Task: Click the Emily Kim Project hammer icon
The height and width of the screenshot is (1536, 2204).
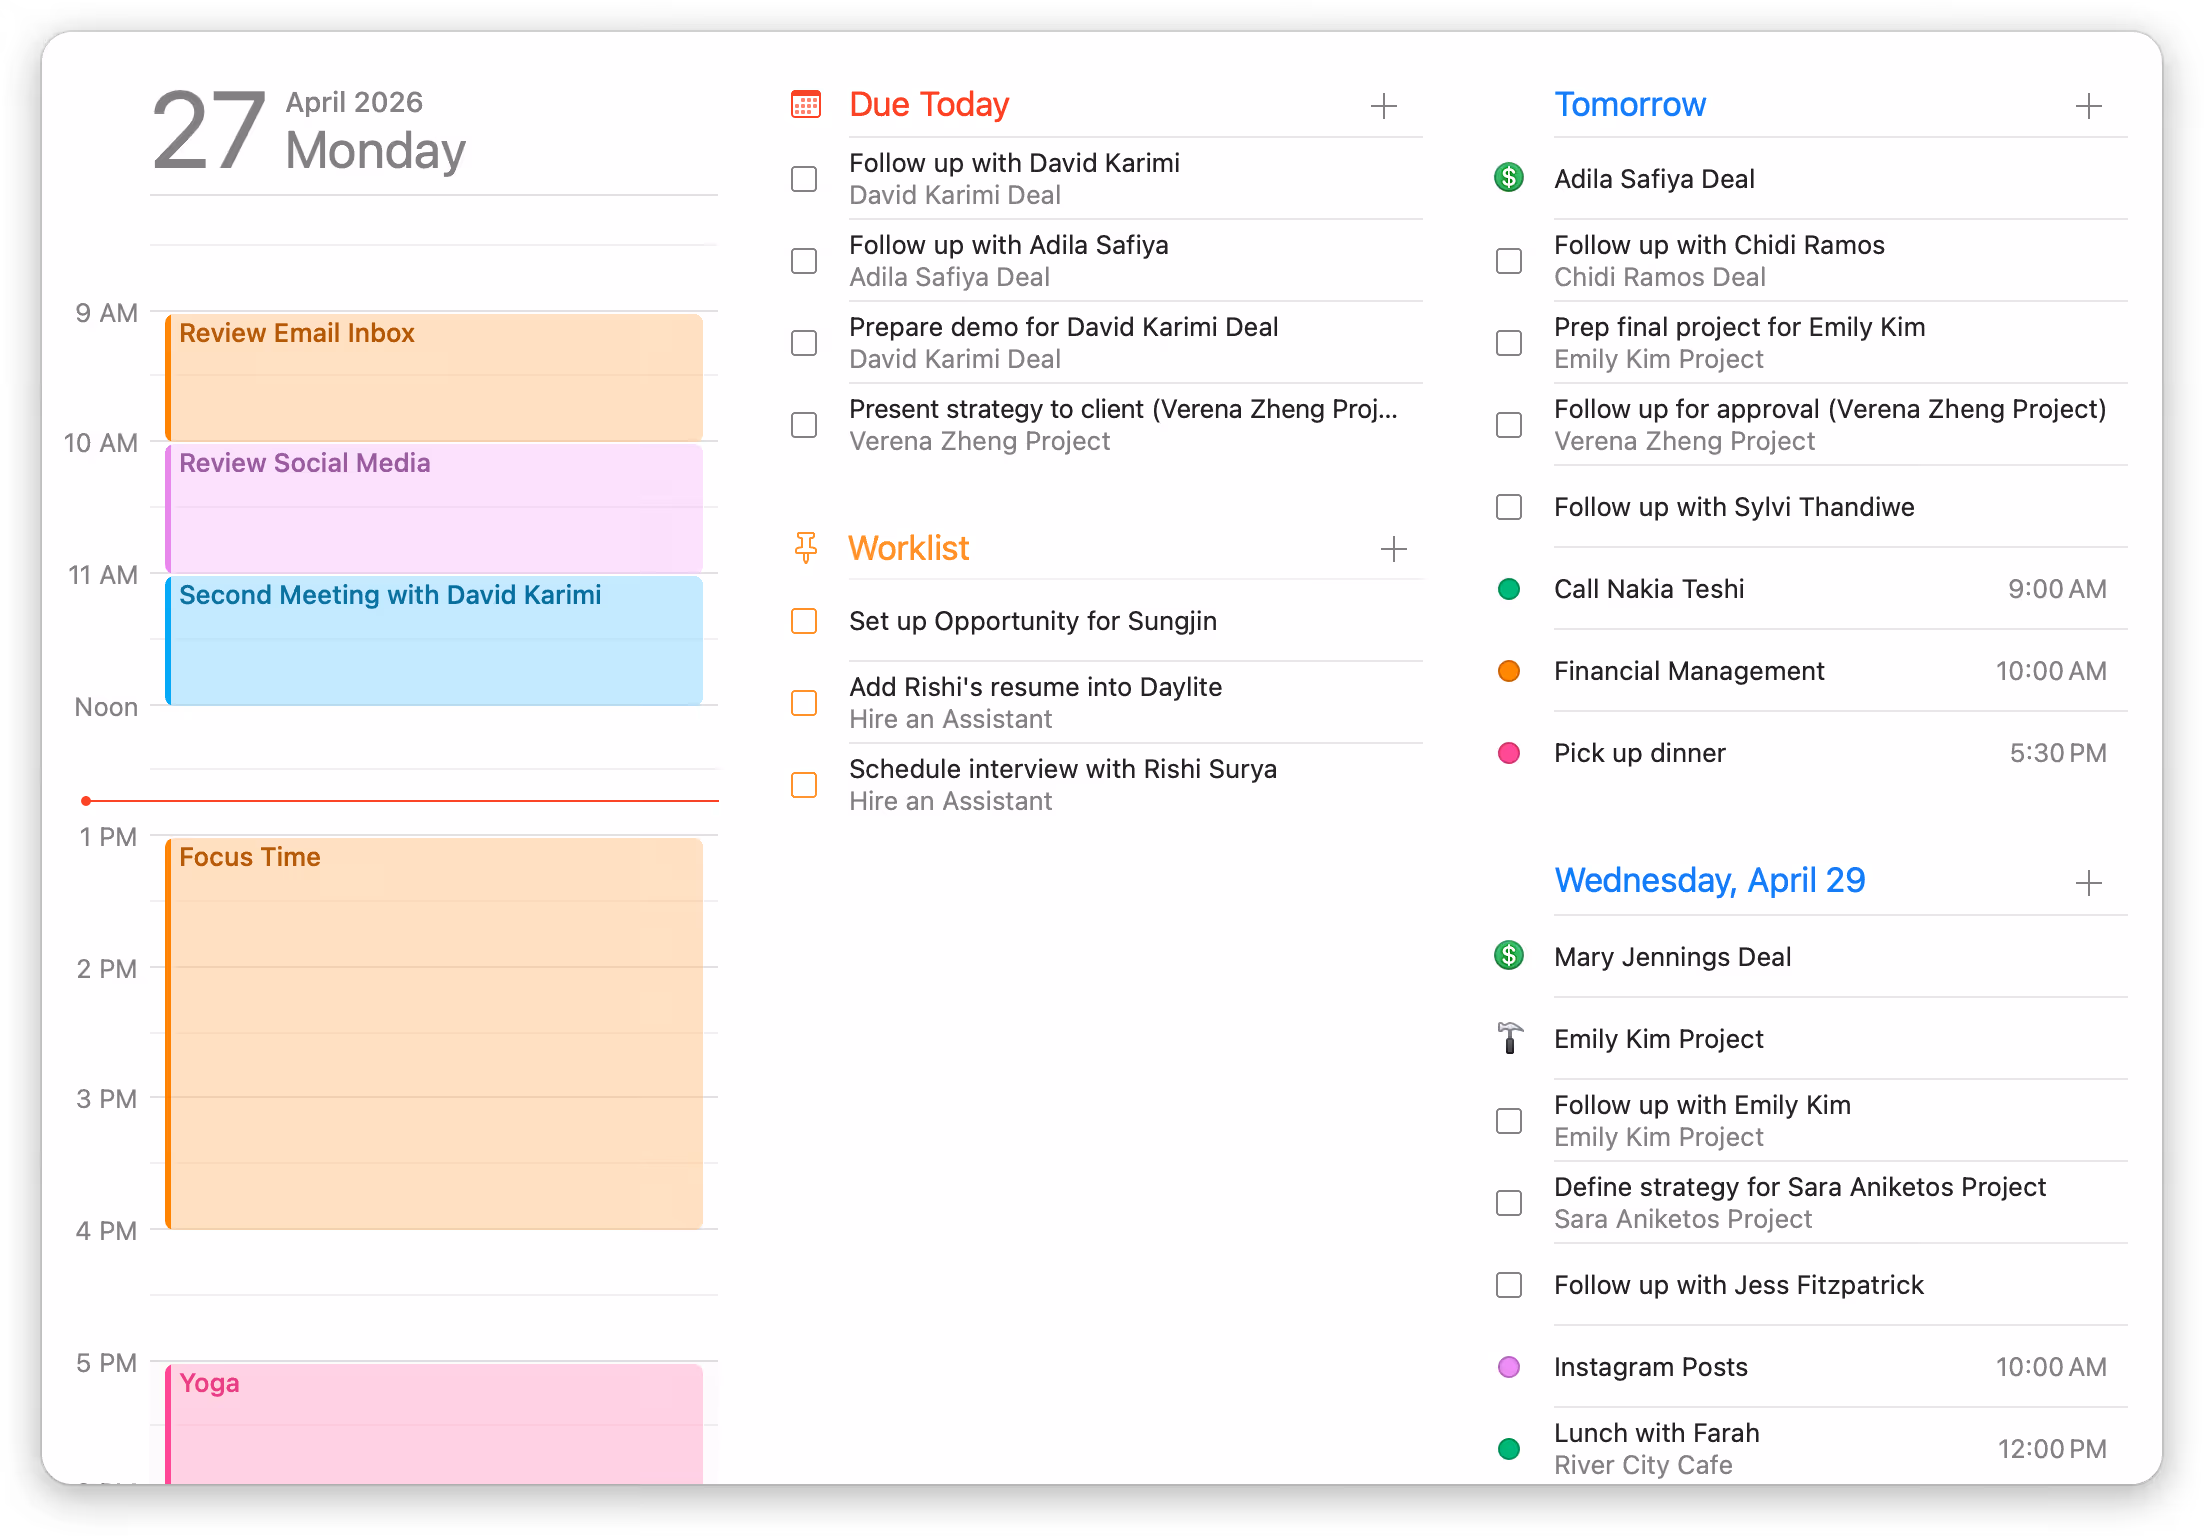Action: (x=1509, y=1038)
